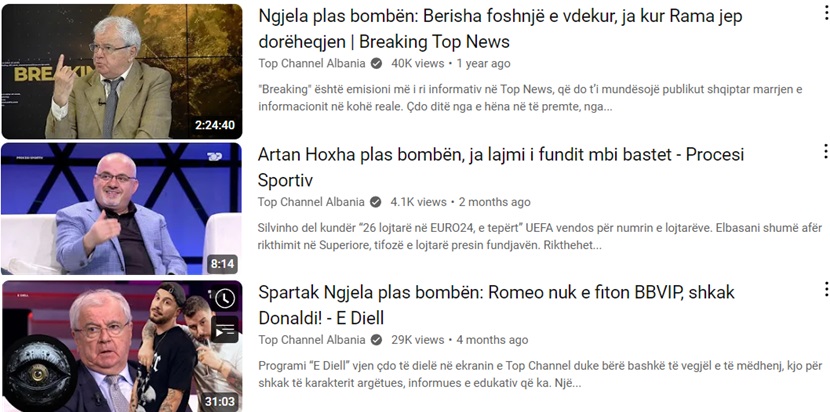
Task: Click verified badge beside first Top Channel Albania
Action: tap(376, 64)
